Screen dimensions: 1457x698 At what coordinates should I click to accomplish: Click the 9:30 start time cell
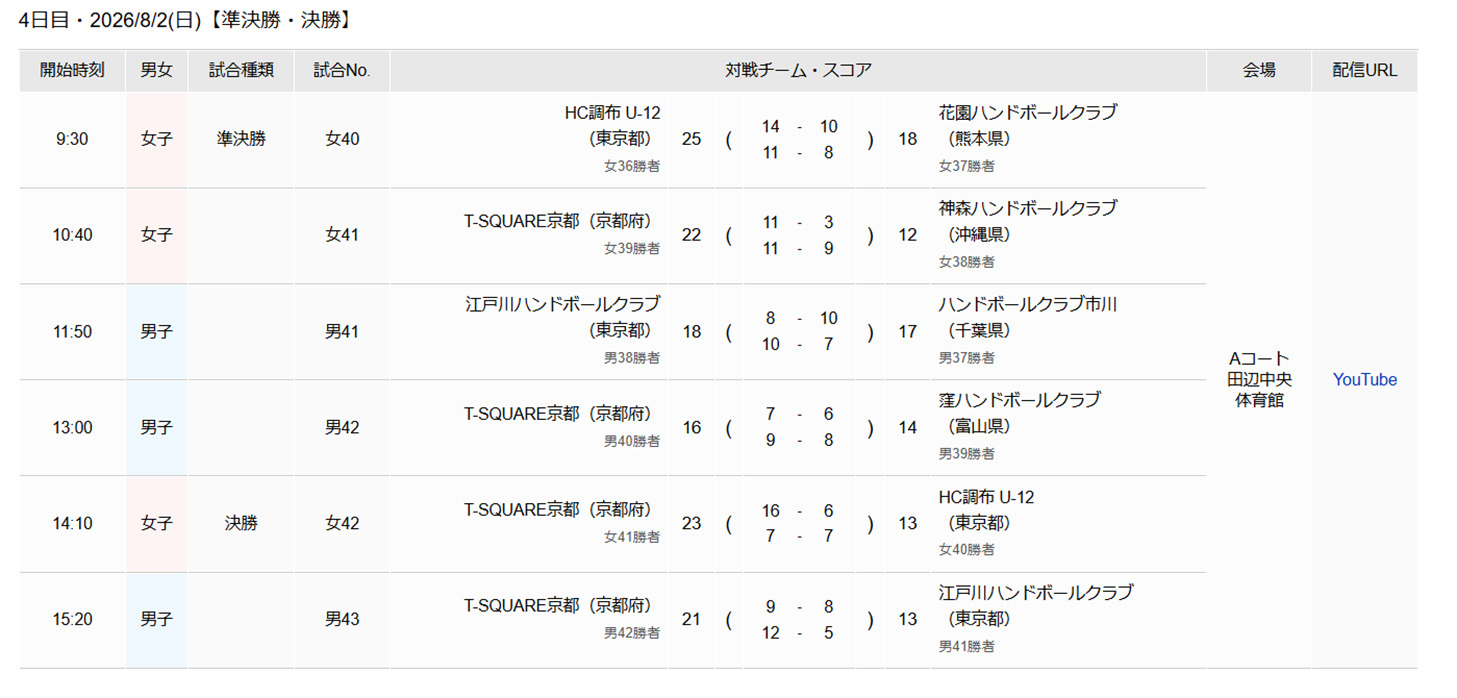pyautogui.click(x=72, y=139)
